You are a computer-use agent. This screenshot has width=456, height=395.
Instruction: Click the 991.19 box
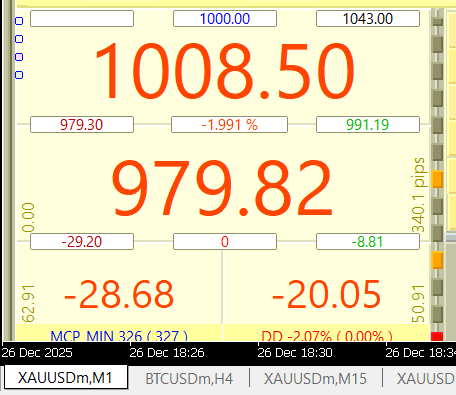pyautogui.click(x=368, y=124)
